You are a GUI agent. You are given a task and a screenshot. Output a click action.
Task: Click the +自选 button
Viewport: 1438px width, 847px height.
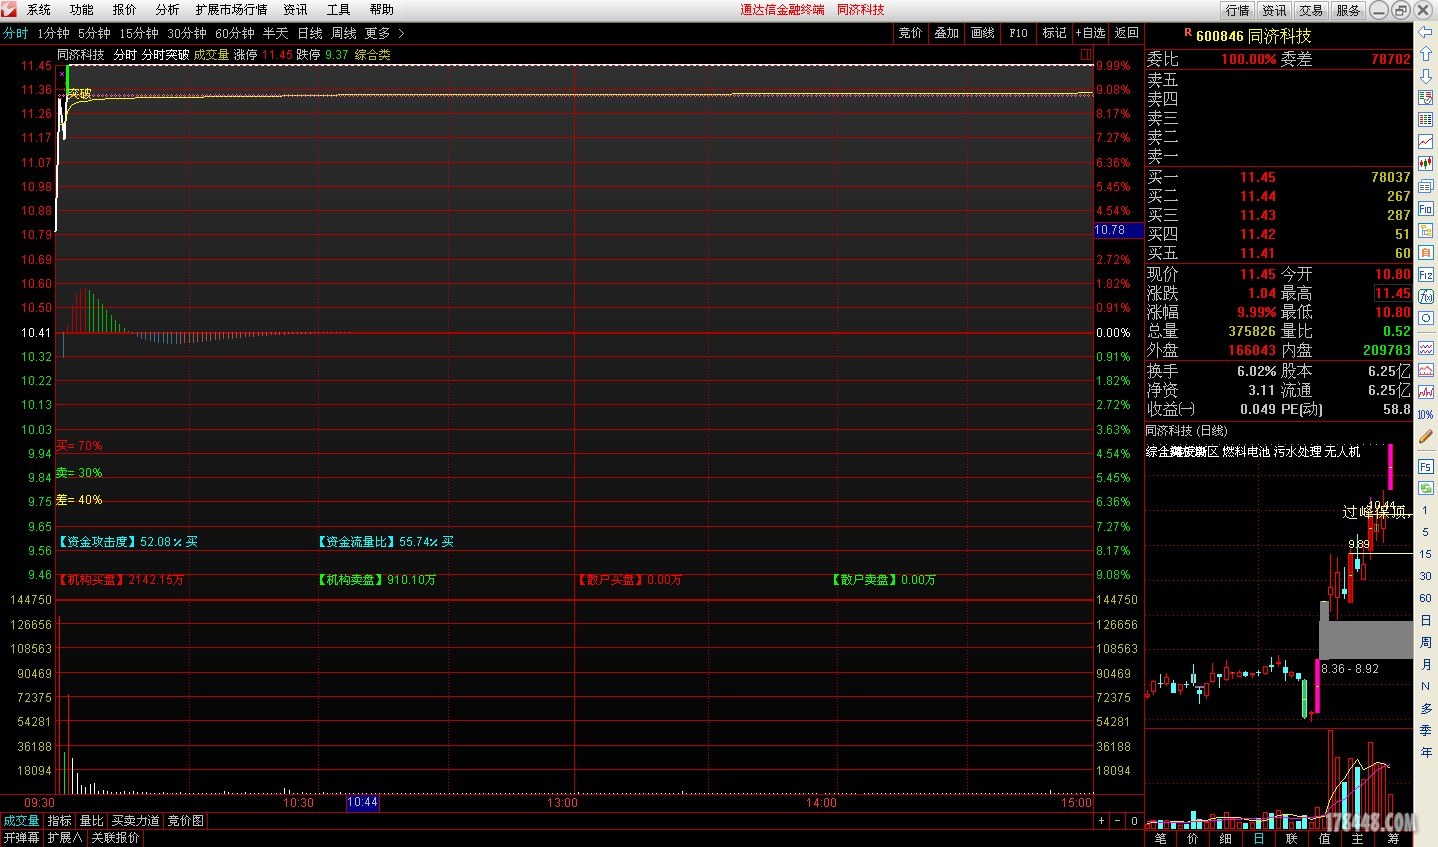(x=1091, y=33)
